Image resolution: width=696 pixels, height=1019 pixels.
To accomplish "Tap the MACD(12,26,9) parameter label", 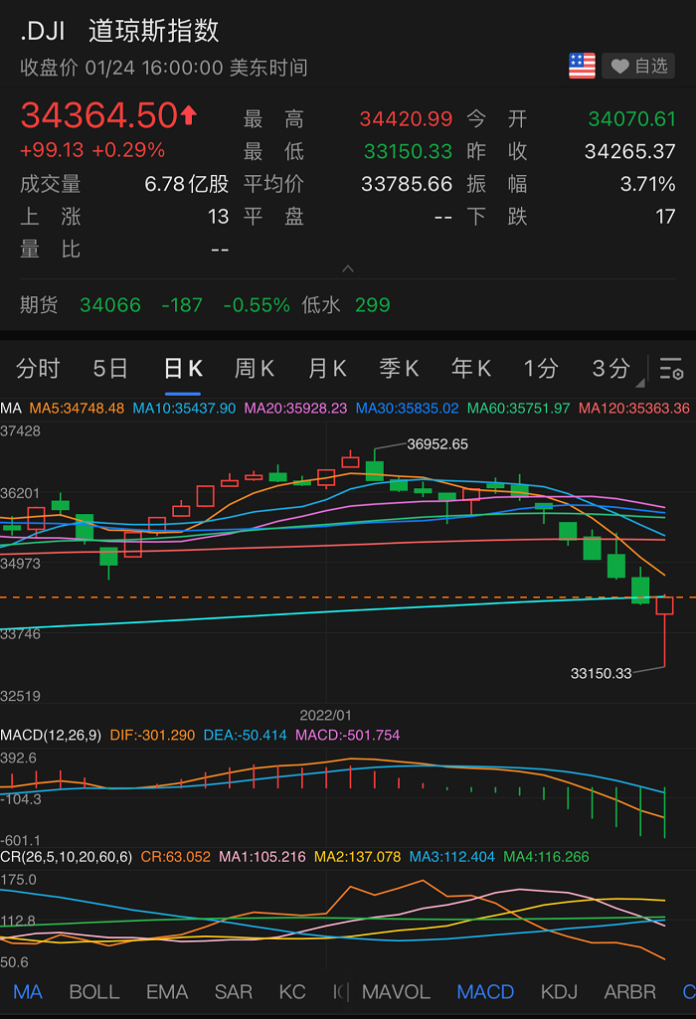I will 51,735.
